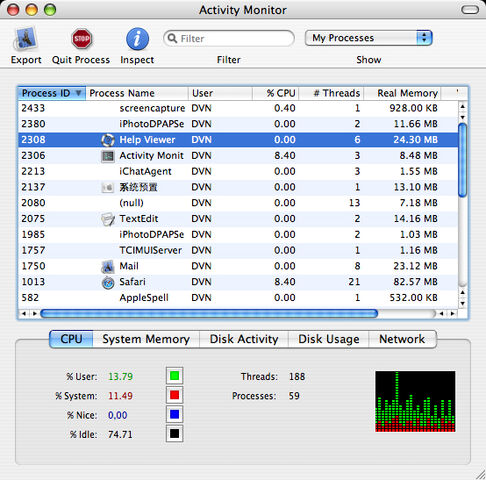Sort by # Threads column header
The width and height of the screenshot is (486, 480).
[331, 93]
